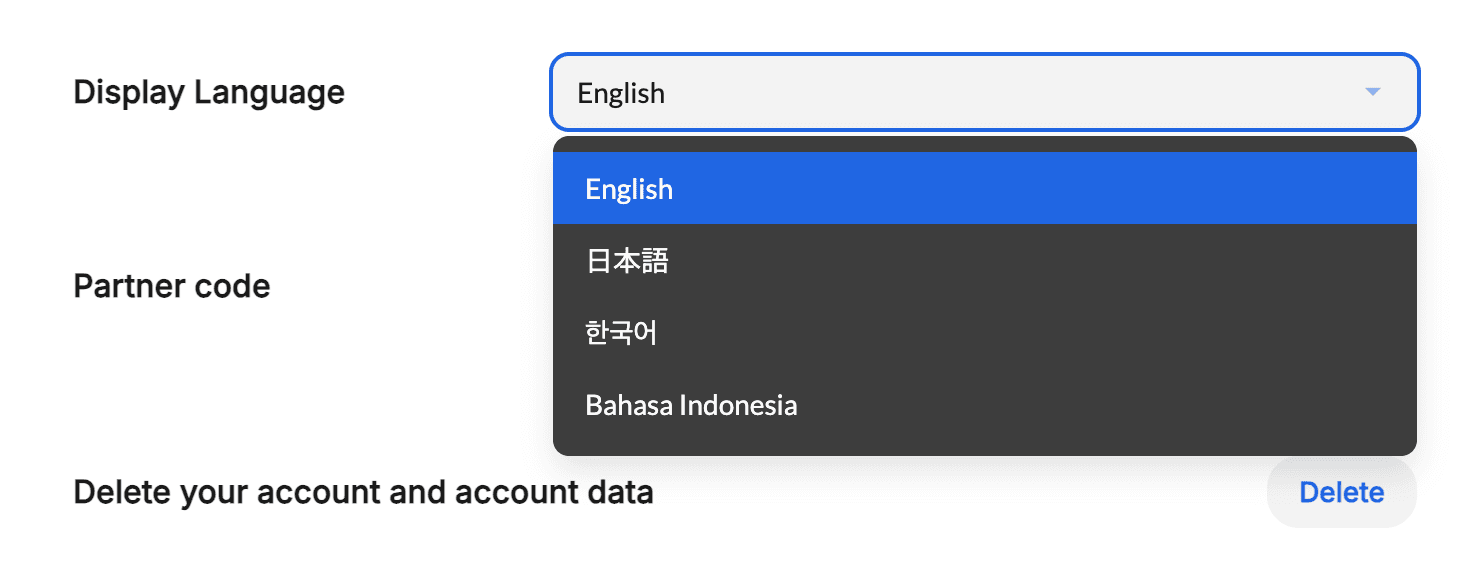
Task: Select English from the language list
Action: pyautogui.click(x=985, y=188)
